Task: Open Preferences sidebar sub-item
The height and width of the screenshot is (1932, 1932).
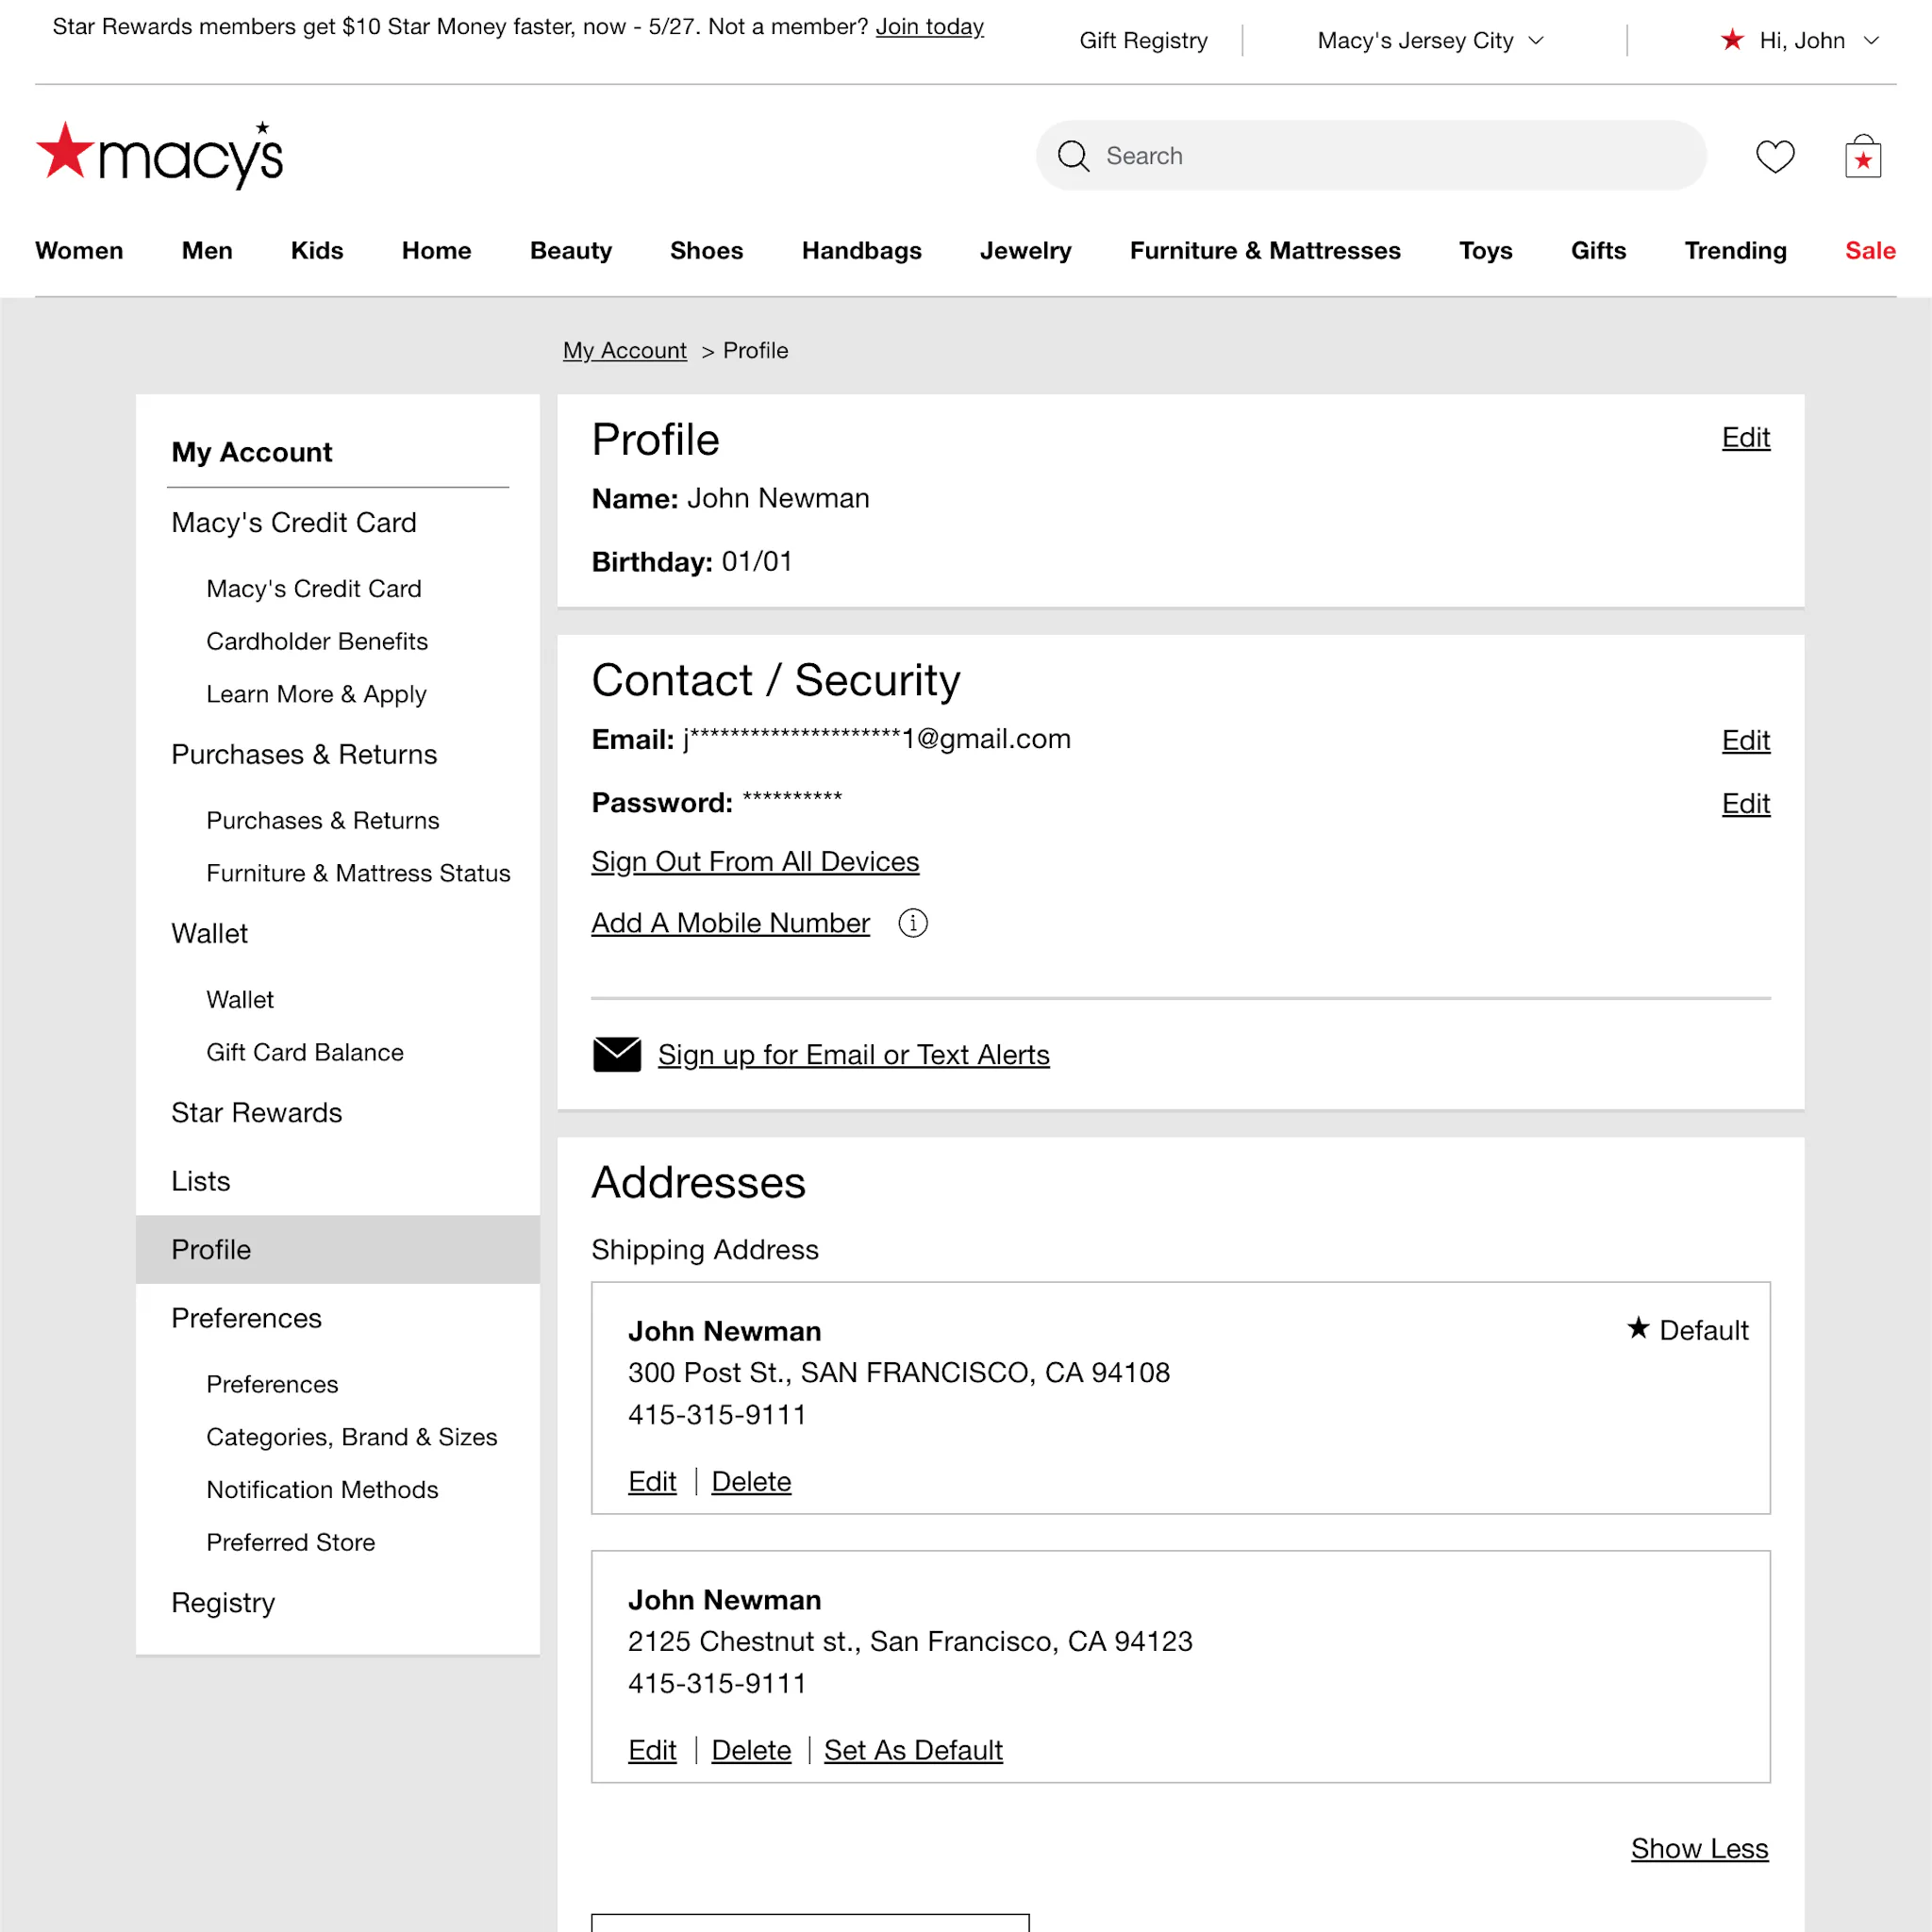Action: 272,1384
